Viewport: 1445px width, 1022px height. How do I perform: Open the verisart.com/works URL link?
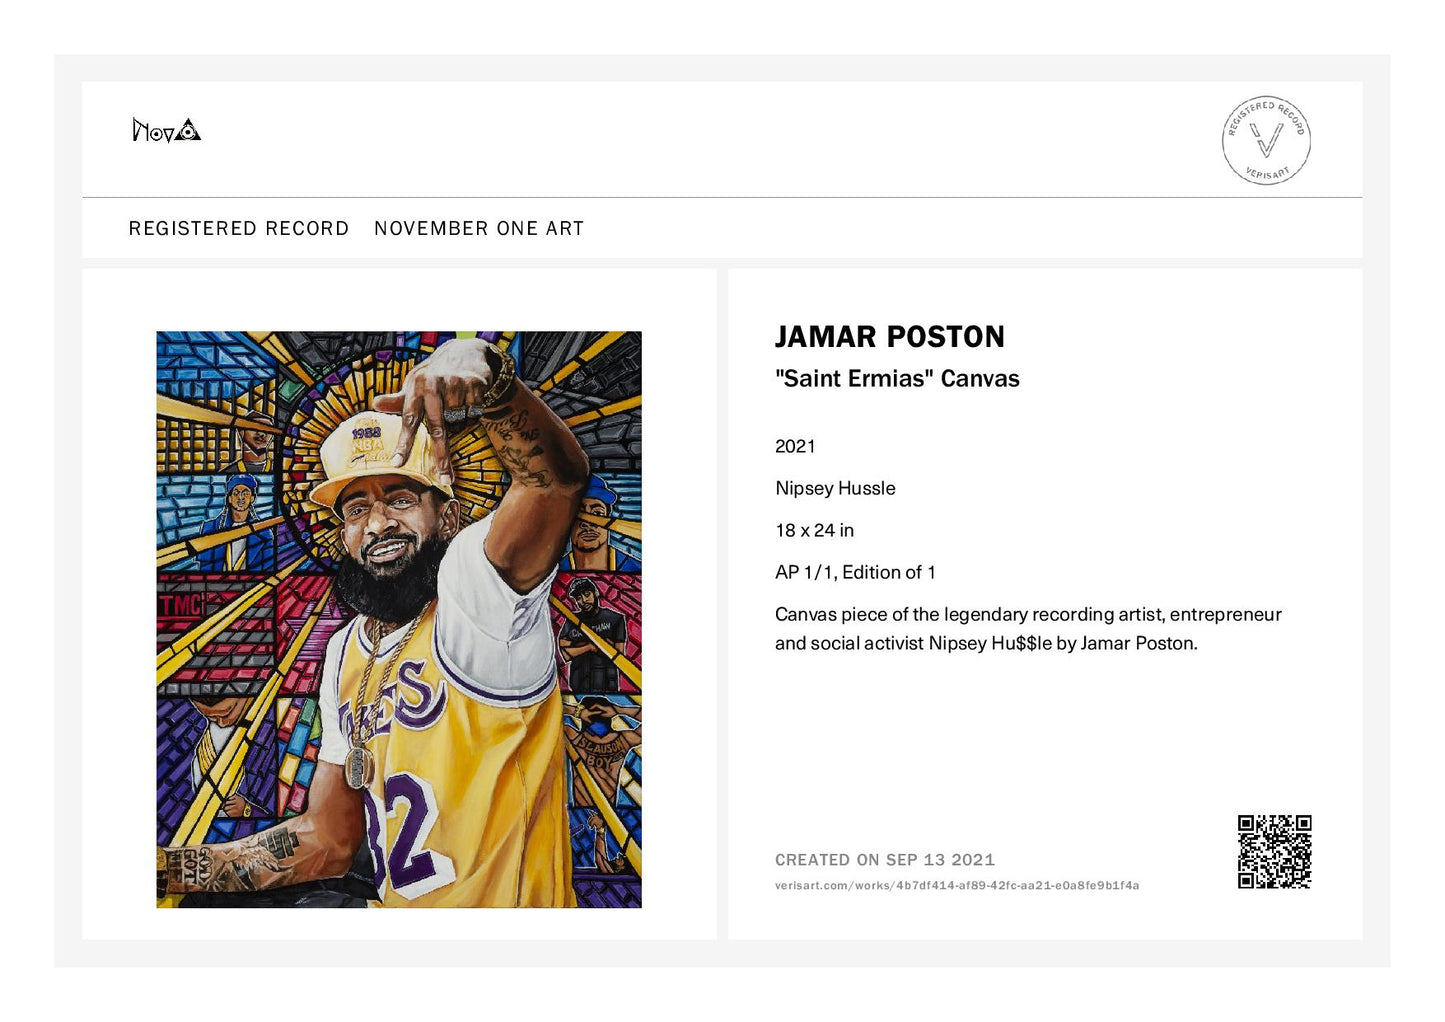point(957,886)
